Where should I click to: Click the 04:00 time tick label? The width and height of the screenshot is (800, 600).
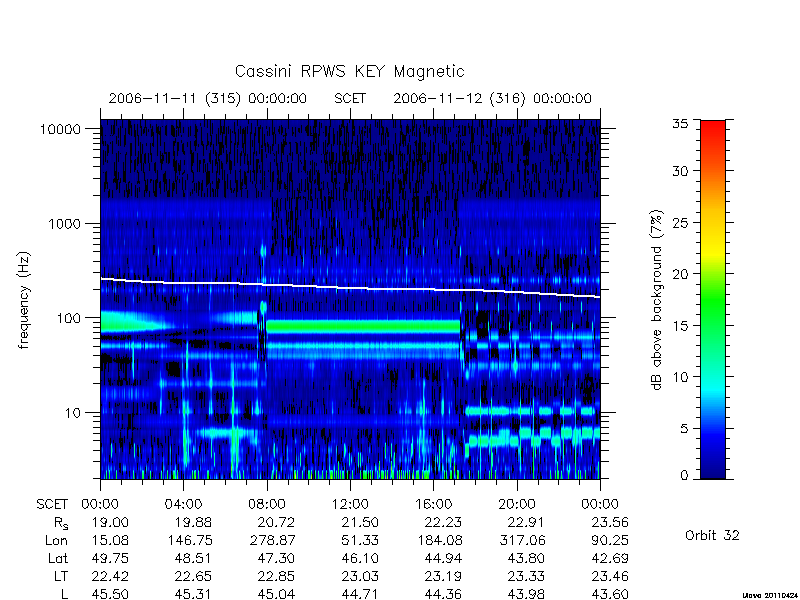click(x=183, y=505)
